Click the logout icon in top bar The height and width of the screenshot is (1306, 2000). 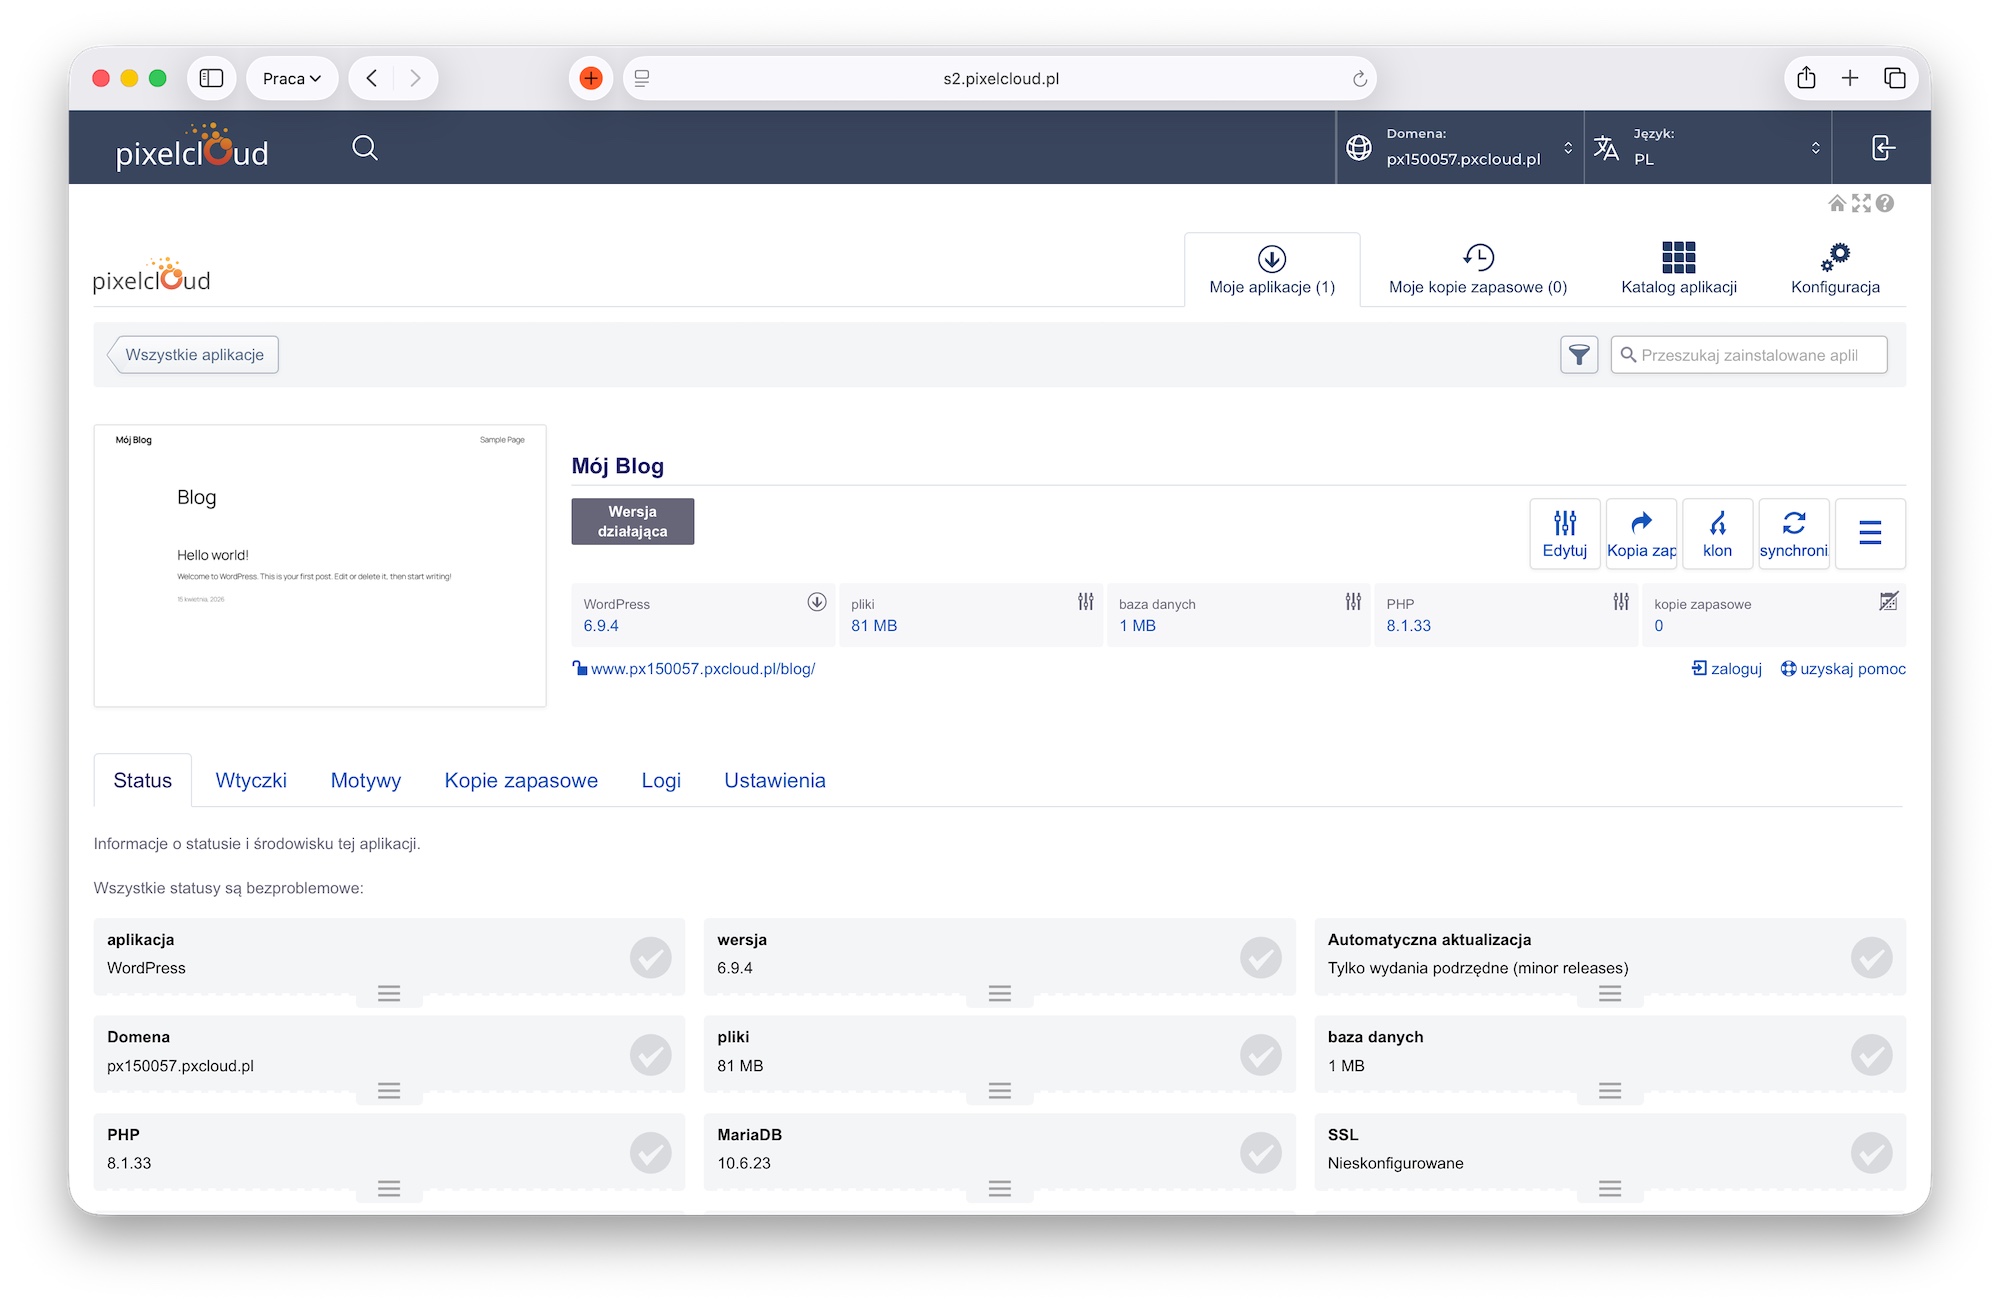1882,148
